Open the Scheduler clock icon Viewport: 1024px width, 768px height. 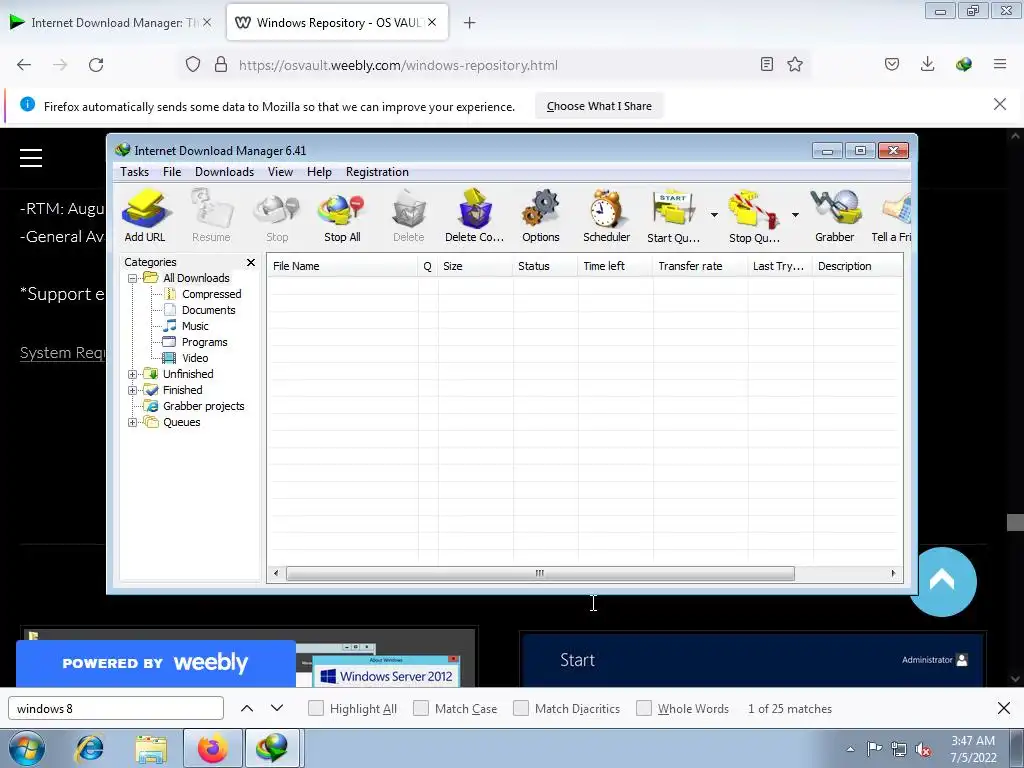pos(607,216)
